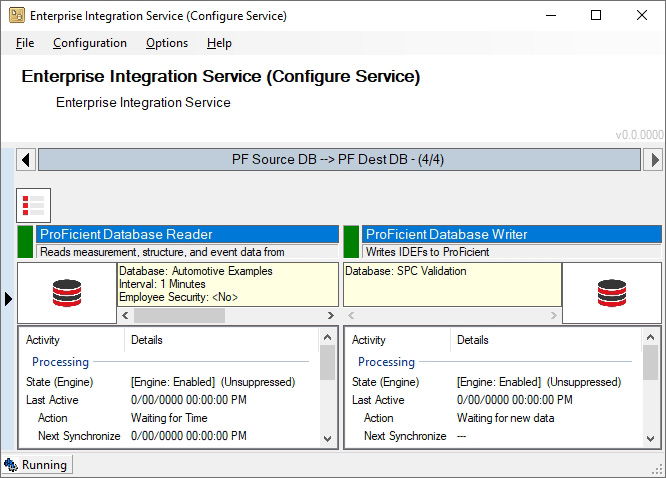666x478 pixels.
Task: Click the green status block beside Writer
Action: (351, 242)
